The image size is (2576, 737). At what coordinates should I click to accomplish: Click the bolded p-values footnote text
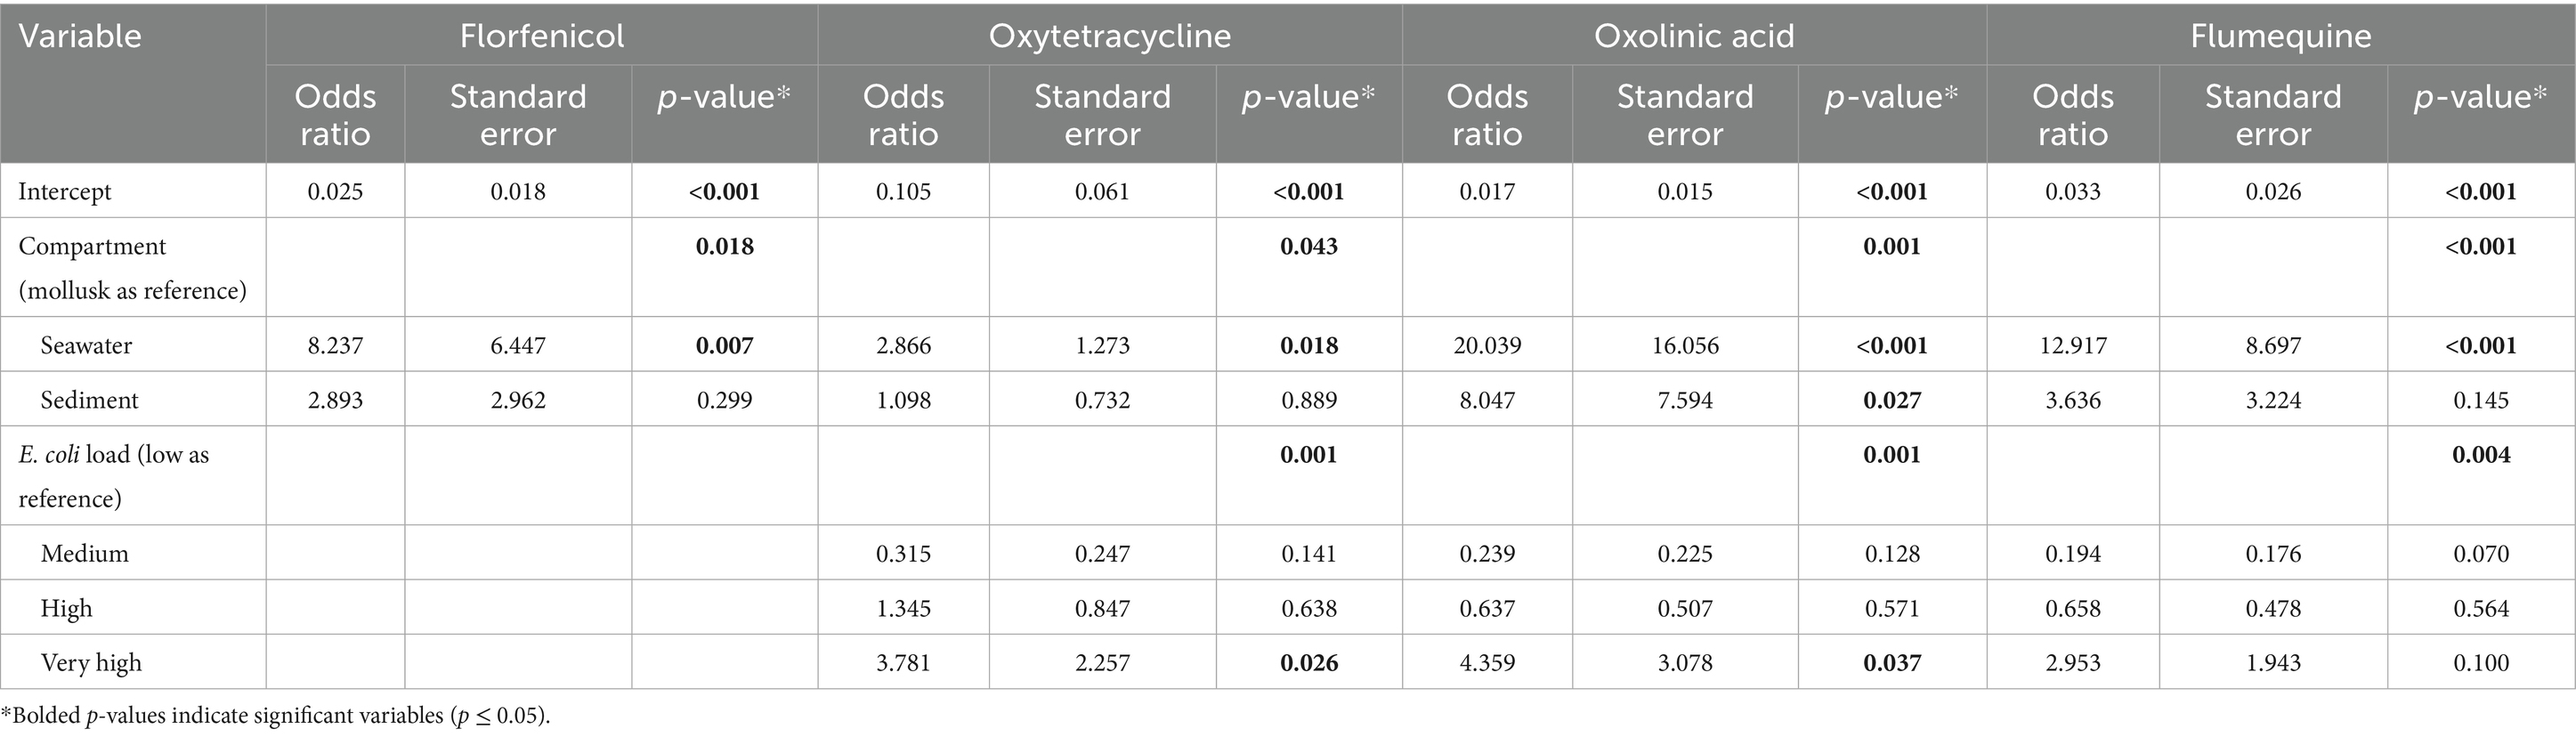click(x=276, y=717)
